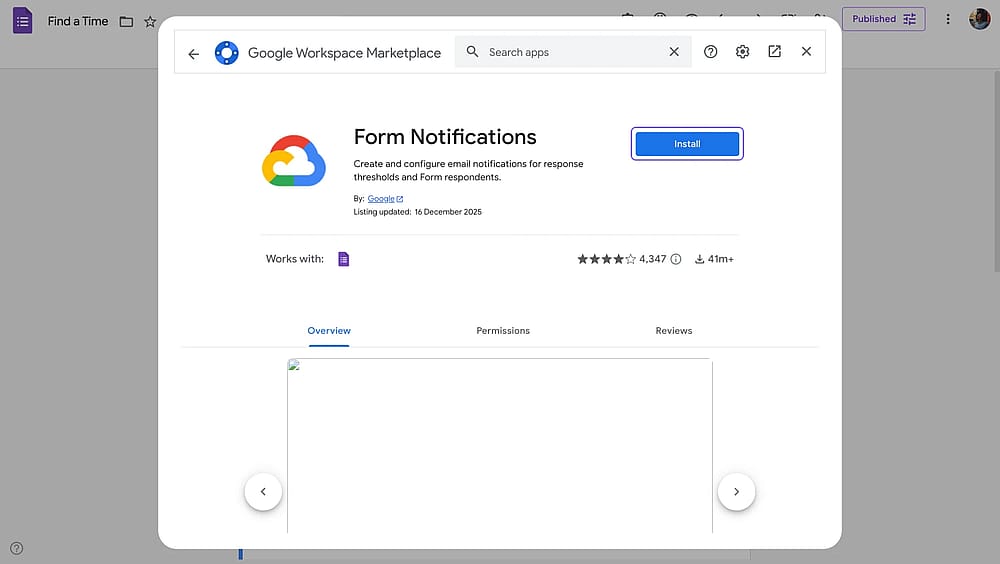Click the Form Notifications cloud logo
1000x564 pixels.
tap(294, 160)
